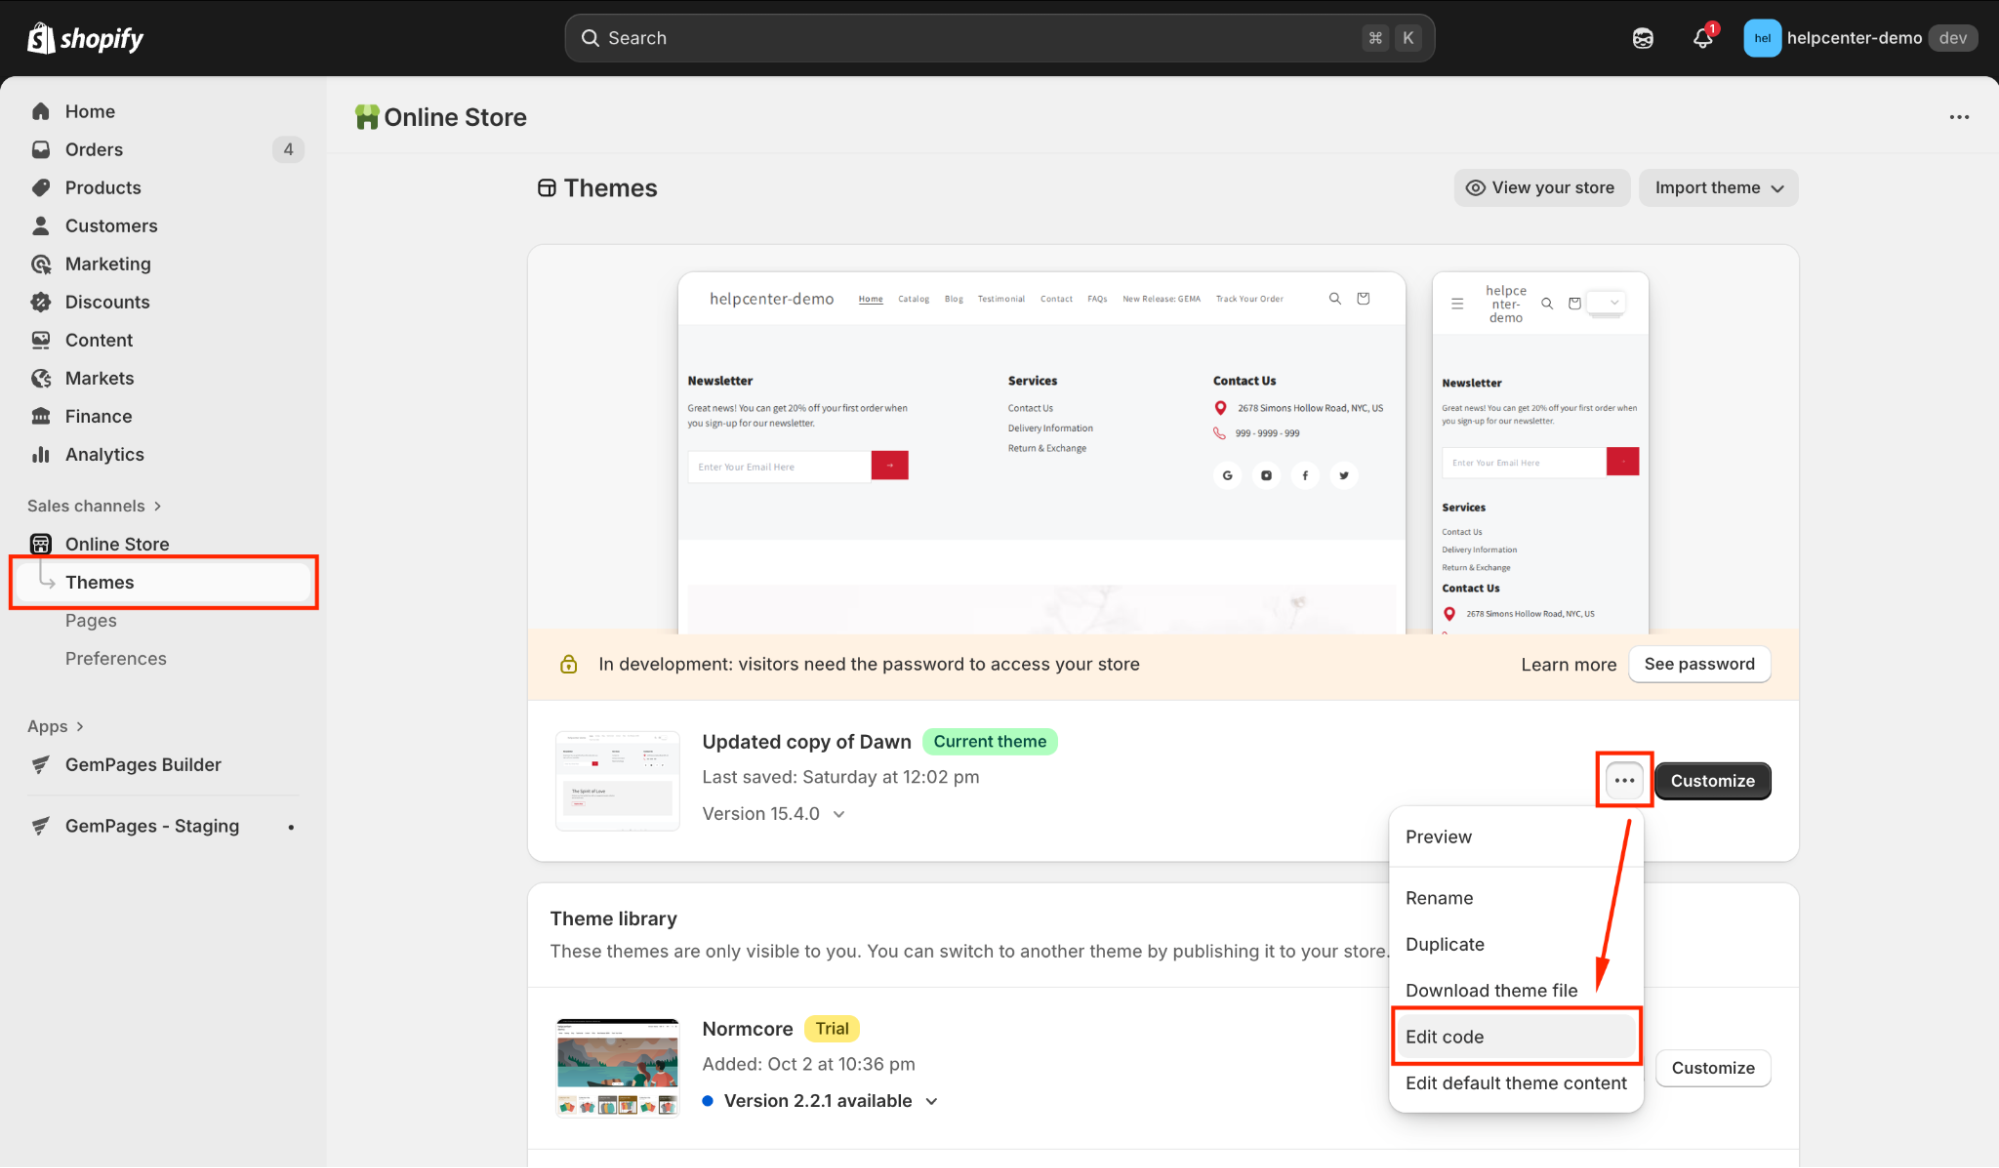
Task: Choose Duplicate in the theme menu
Action: (1444, 944)
